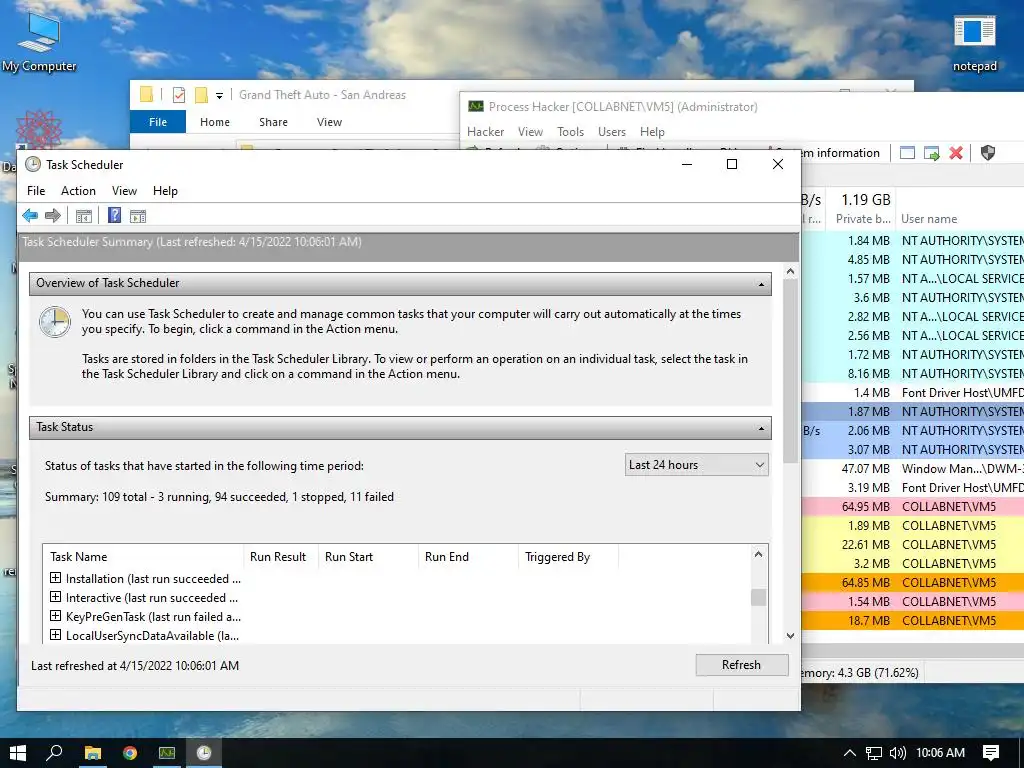Viewport: 1024px width, 768px height.
Task: Click the taskbar Search magnifier icon
Action: pyautogui.click(x=54, y=753)
